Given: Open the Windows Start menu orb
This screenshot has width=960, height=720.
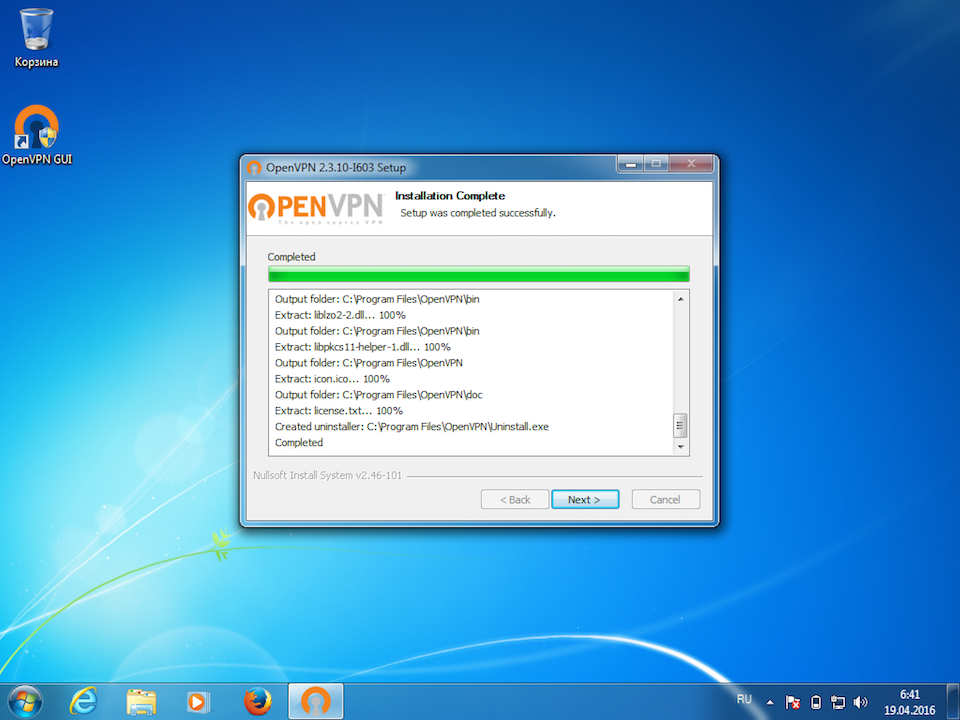Looking at the screenshot, I should (x=25, y=702).
